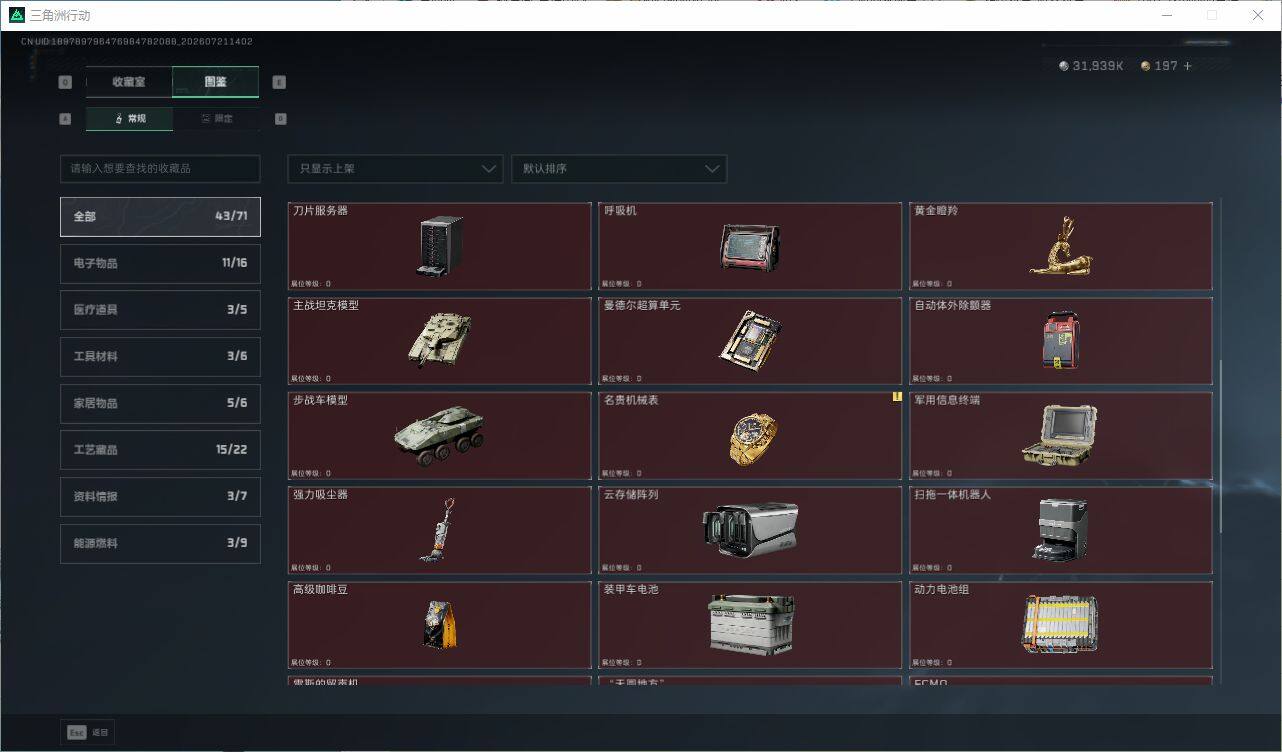Viewport: 1282px width, 752px height.
Task: Choose the 家居物品 5/6 category
Action: (x=160, y=403)
